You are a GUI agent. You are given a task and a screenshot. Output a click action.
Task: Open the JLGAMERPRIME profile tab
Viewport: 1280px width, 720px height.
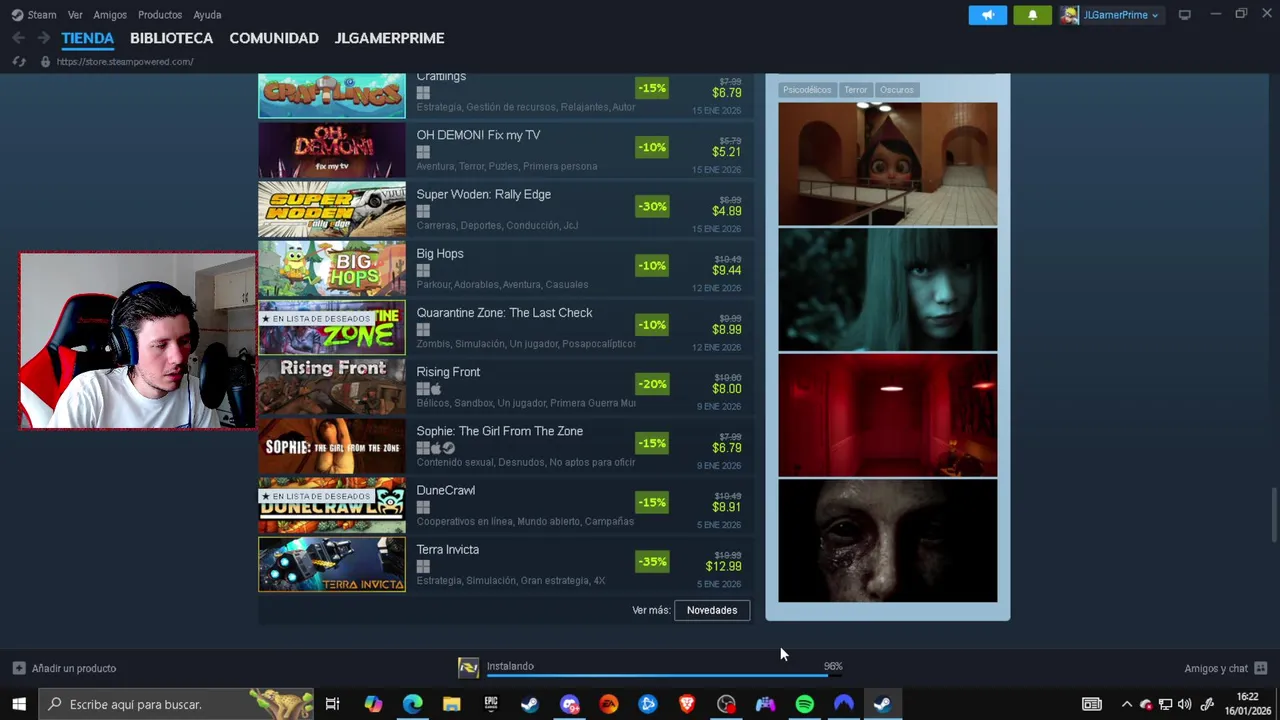389,38
